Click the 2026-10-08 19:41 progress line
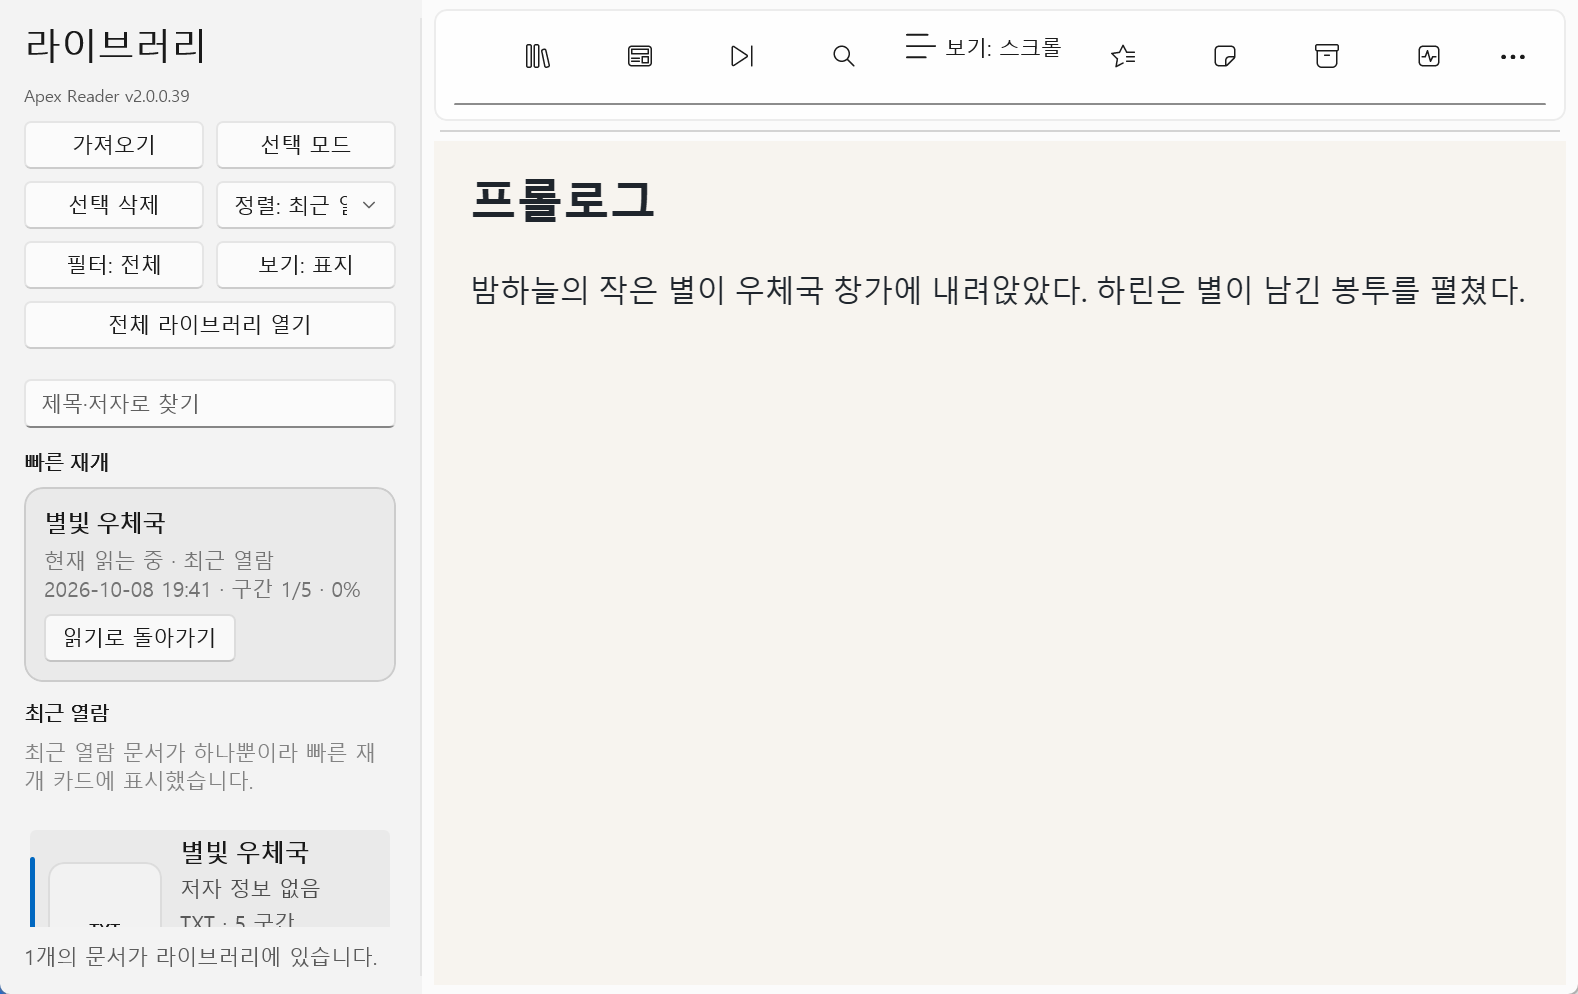This screenshot has width=1578, height=994. coord(202,590)
